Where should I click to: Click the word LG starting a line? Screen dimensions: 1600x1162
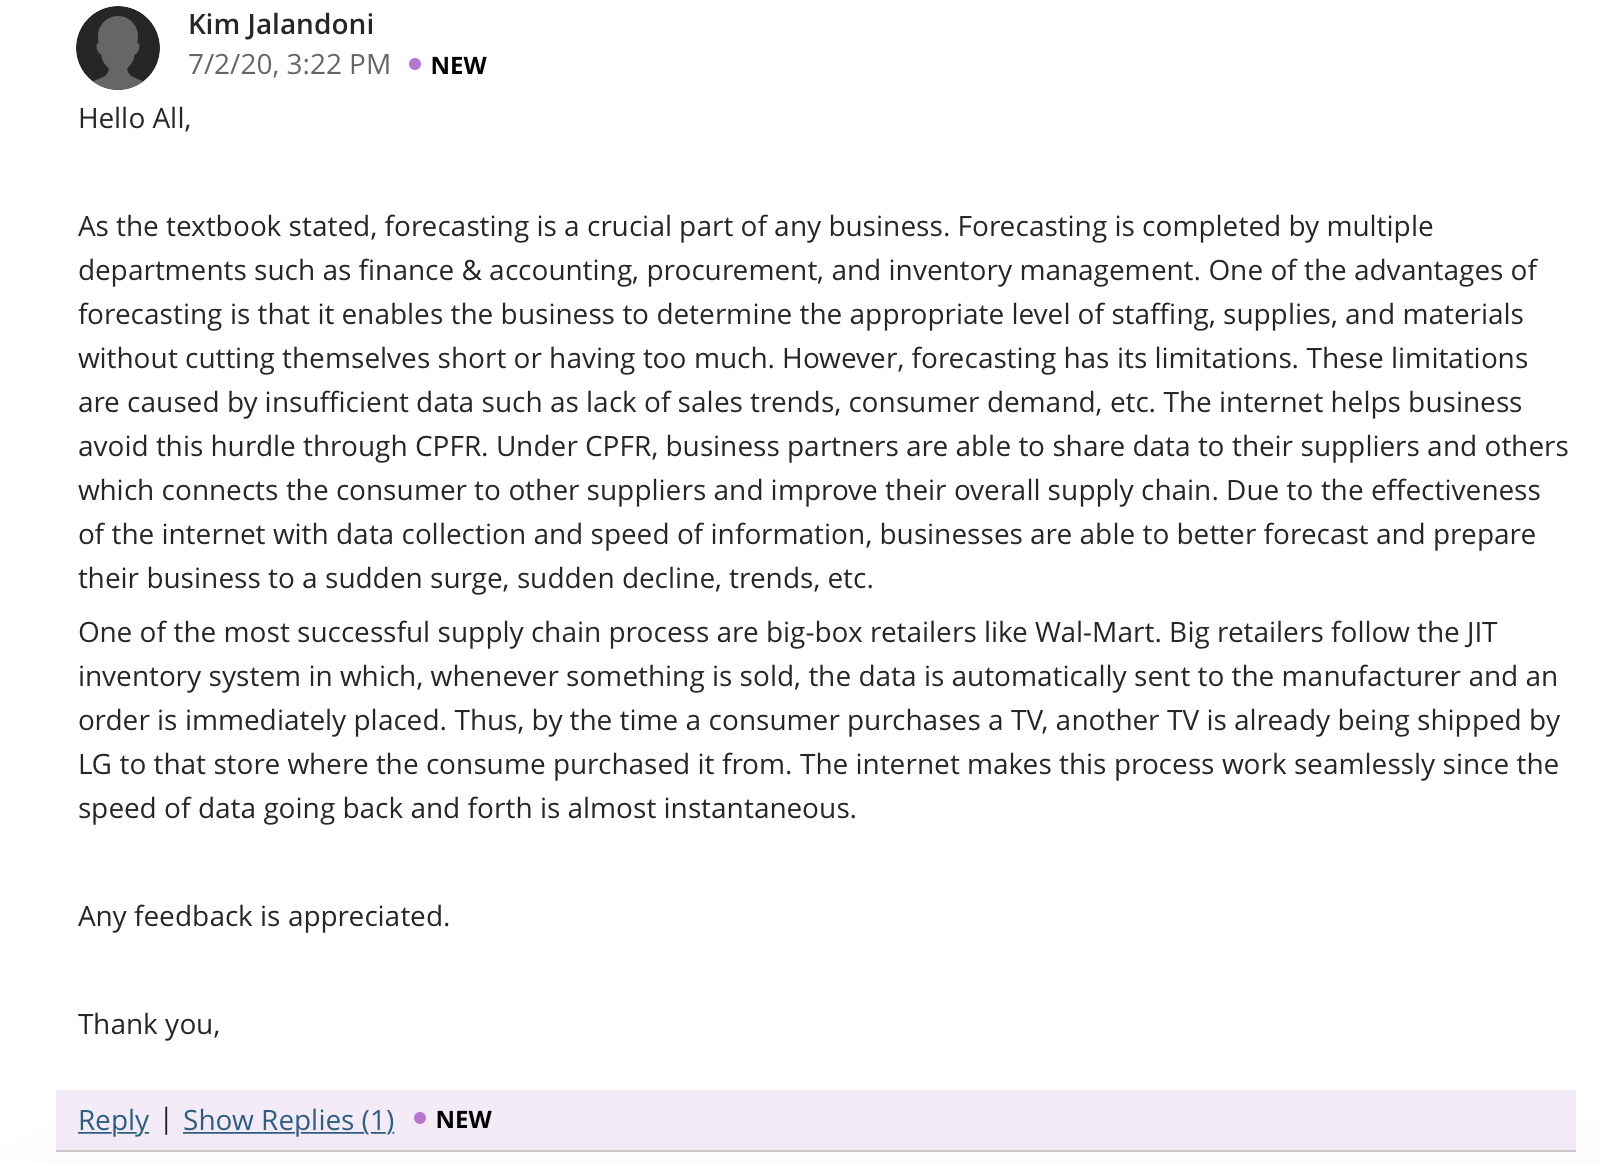(95, 764)
